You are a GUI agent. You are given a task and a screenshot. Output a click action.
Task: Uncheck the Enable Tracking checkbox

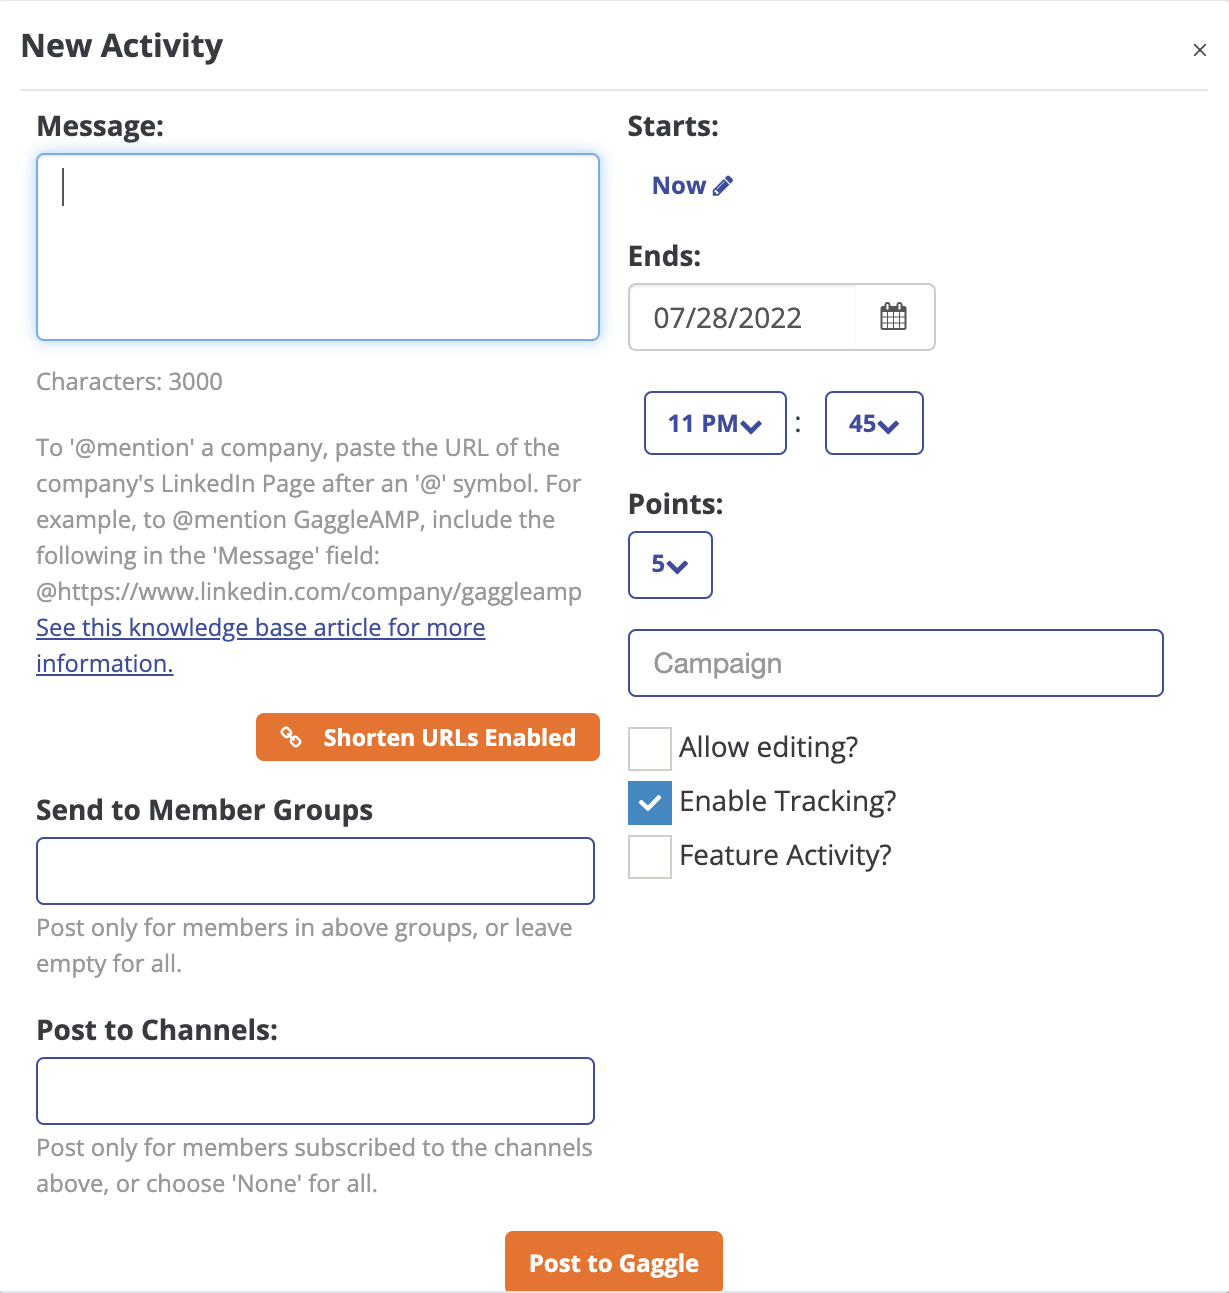[650, 802]
